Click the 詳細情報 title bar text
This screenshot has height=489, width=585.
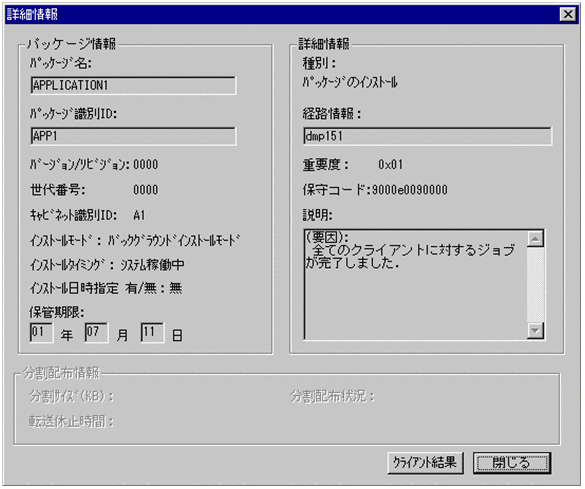pyautogui.click(x=32, y=15)
